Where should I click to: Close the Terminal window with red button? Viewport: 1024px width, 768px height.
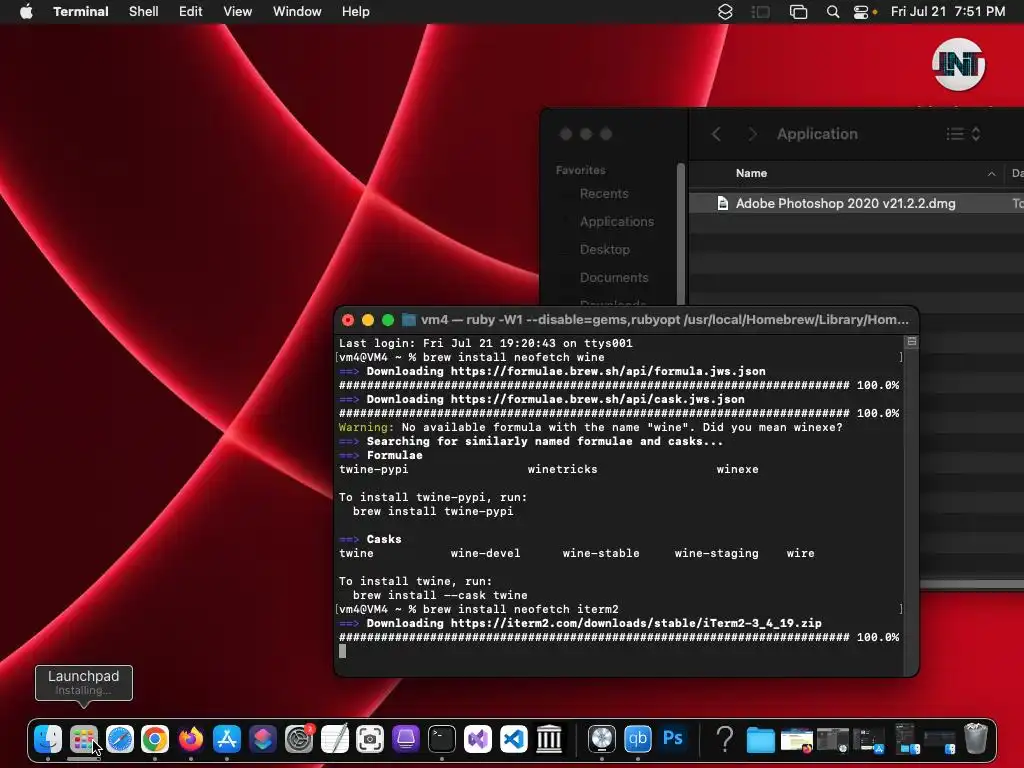click(x=348, y=320)
